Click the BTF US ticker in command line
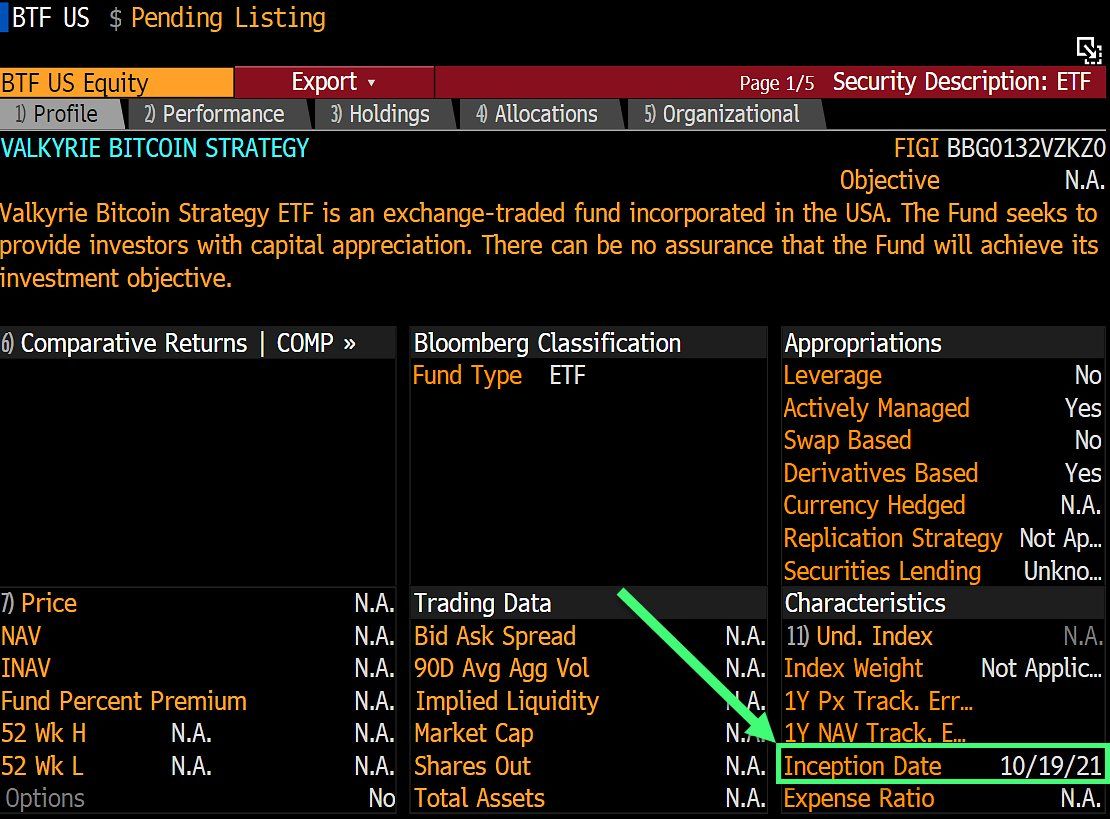The width and height of the screenshot is (1110, 819). coord(50,17)
